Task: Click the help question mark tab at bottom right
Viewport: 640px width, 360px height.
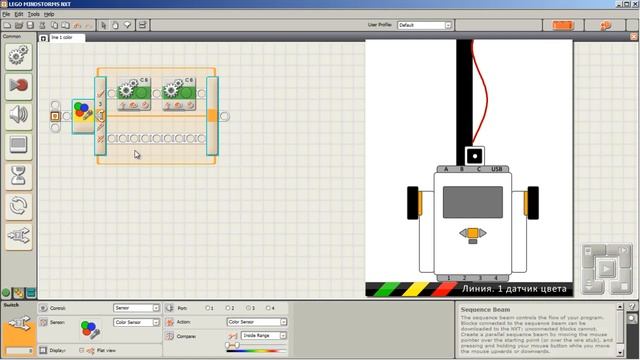Action: coord(632,306)
